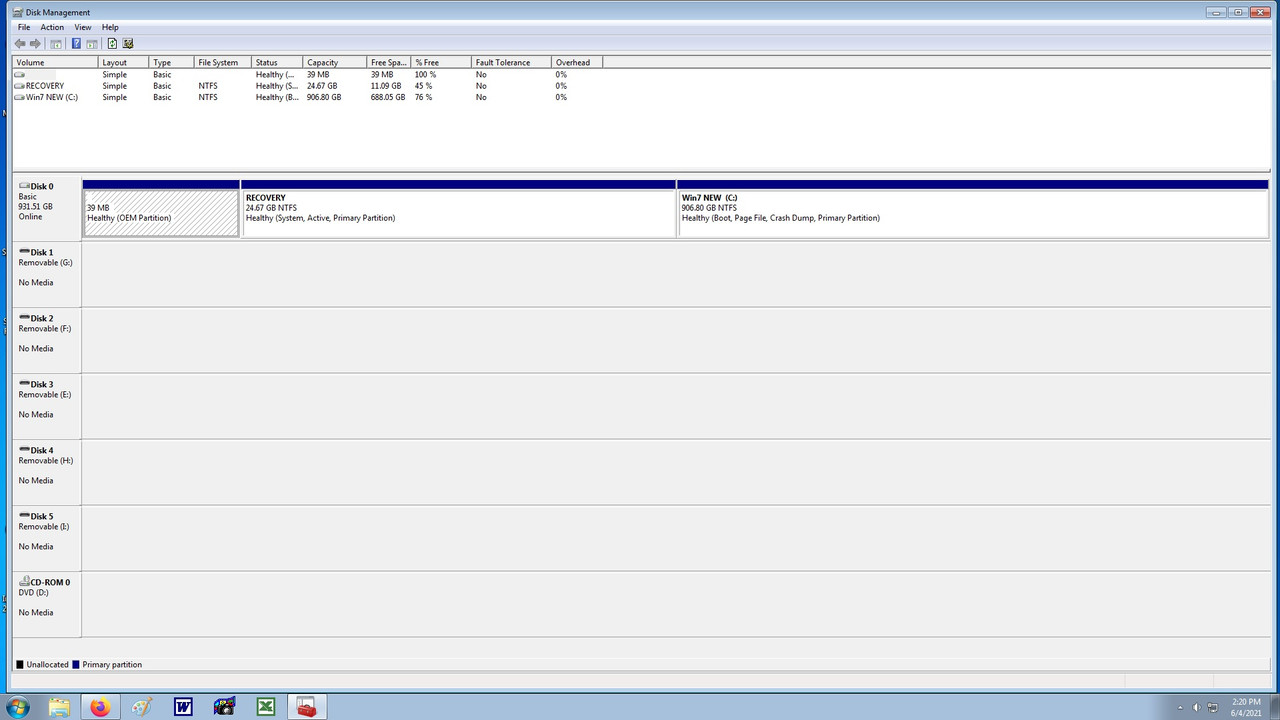Click the Start button
1280x720 pixels.
pyautogui.click(x=18, y=706)
